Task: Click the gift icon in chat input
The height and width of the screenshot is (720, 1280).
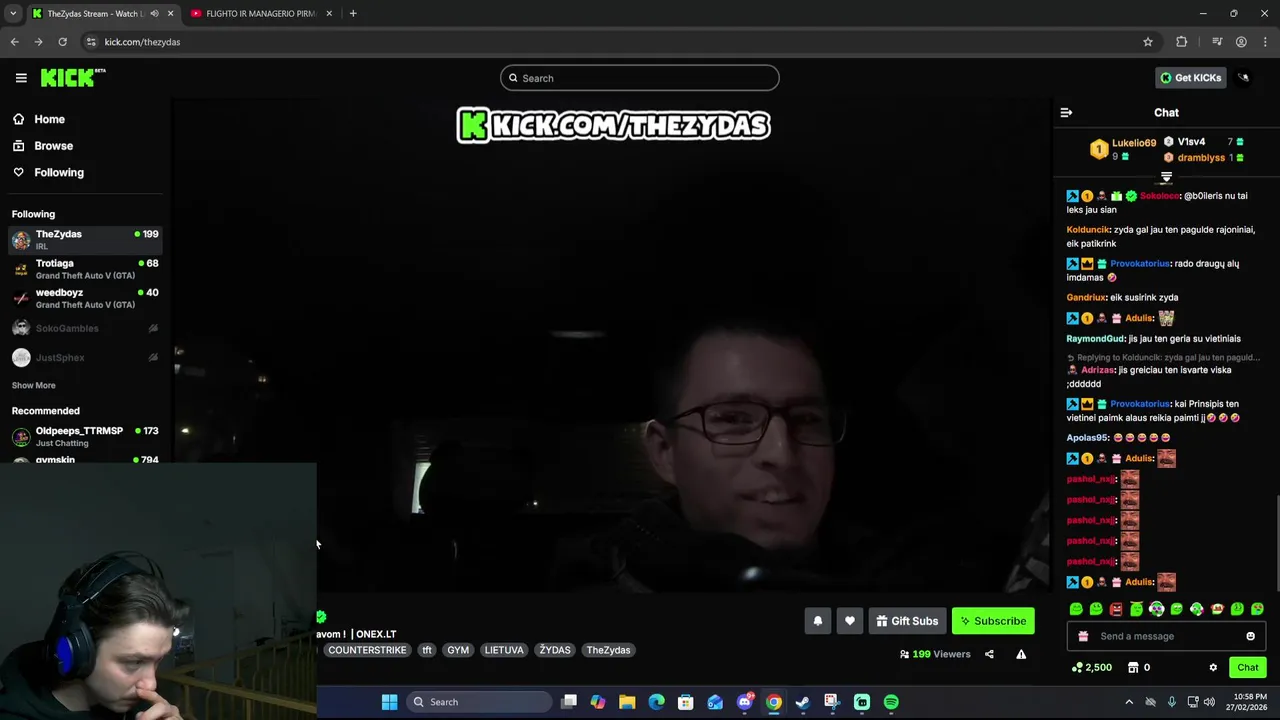Action: (x=1083, y=636)
